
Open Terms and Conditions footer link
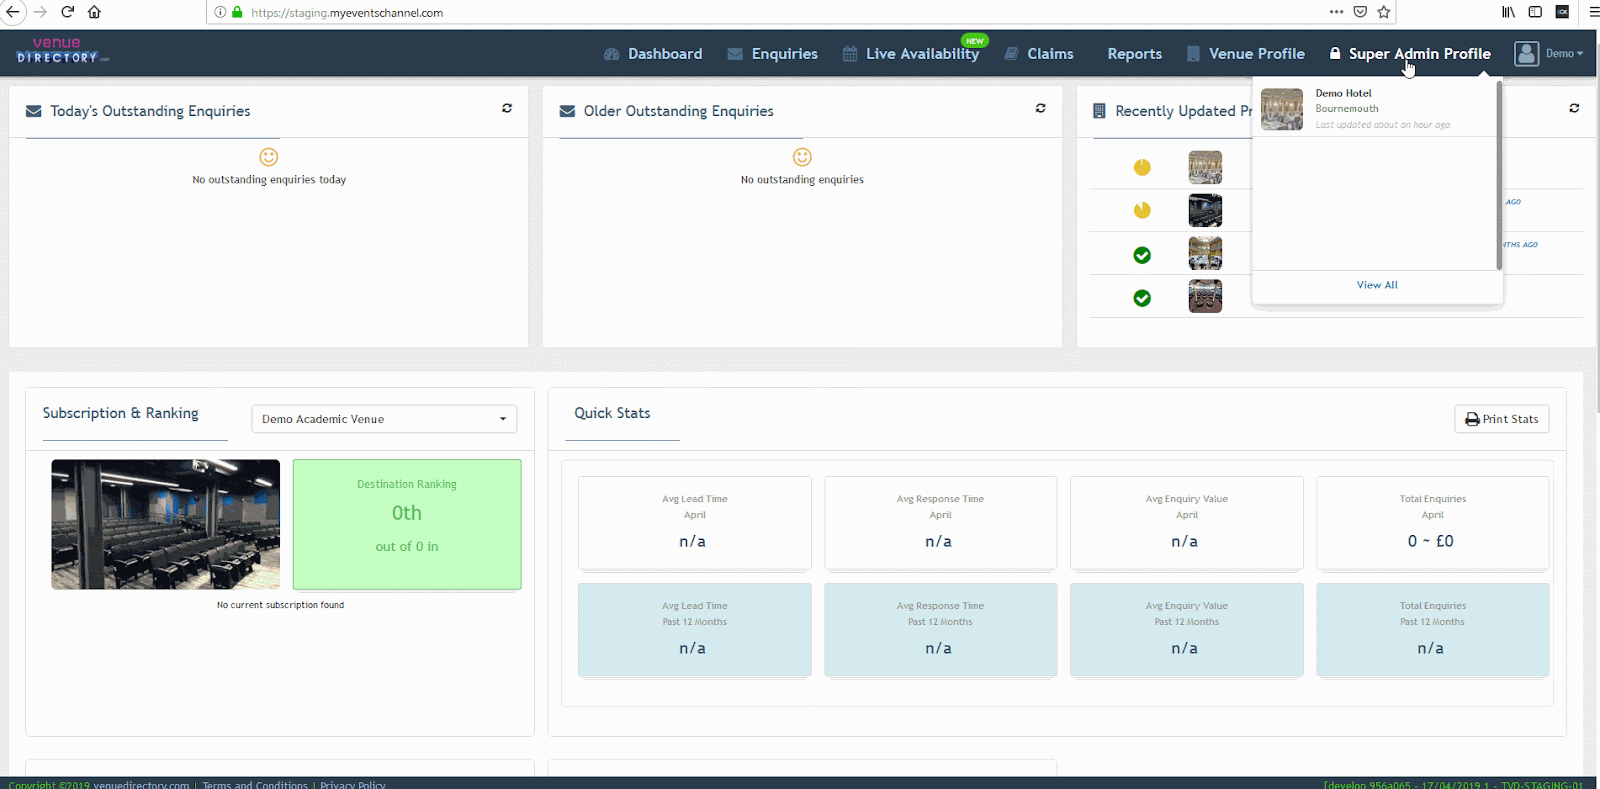point(255,785)
